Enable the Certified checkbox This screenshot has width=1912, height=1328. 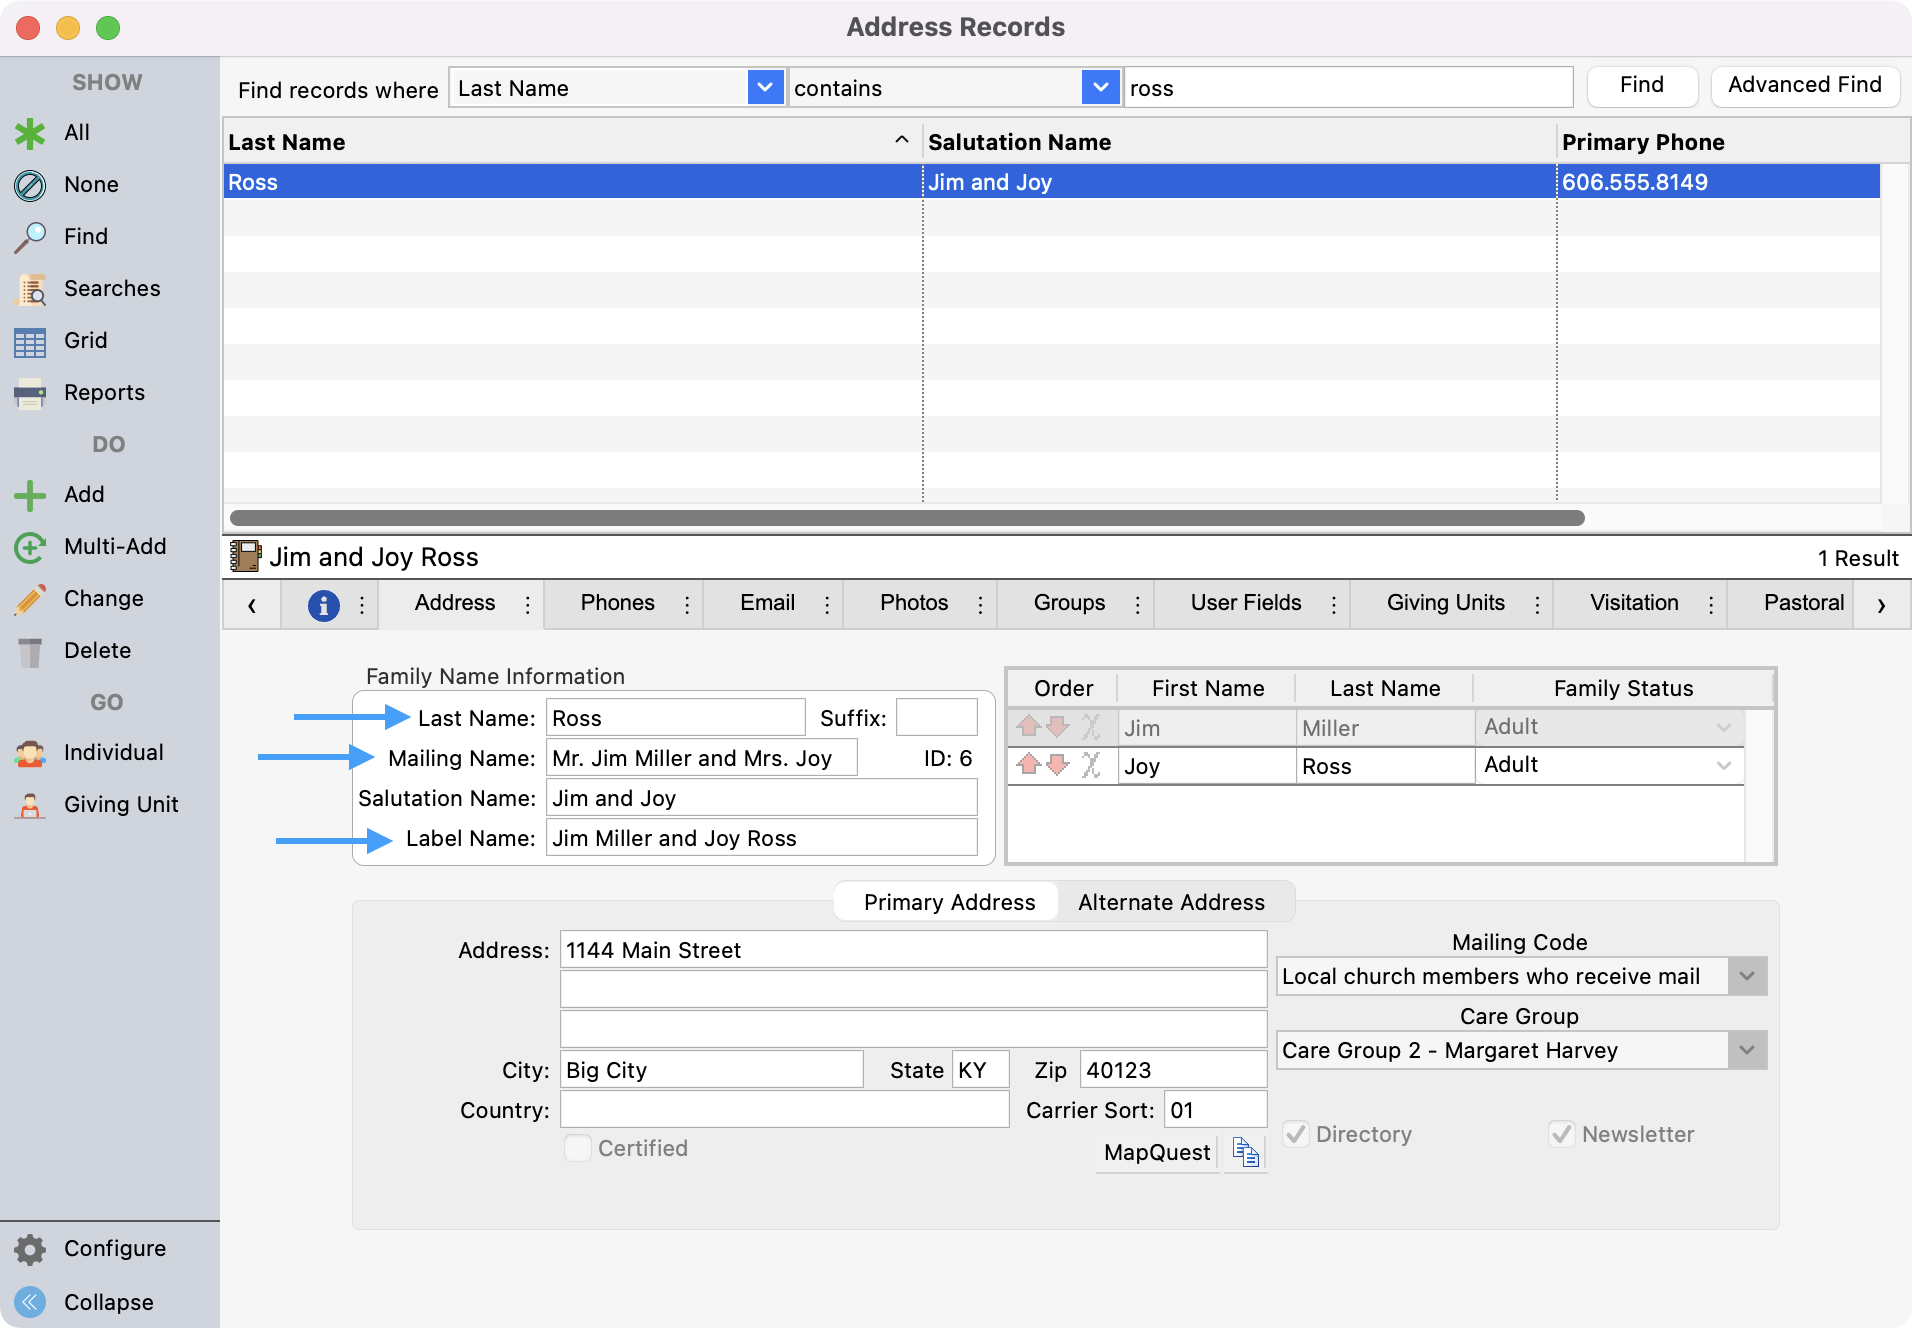(x=578, y=1148)
